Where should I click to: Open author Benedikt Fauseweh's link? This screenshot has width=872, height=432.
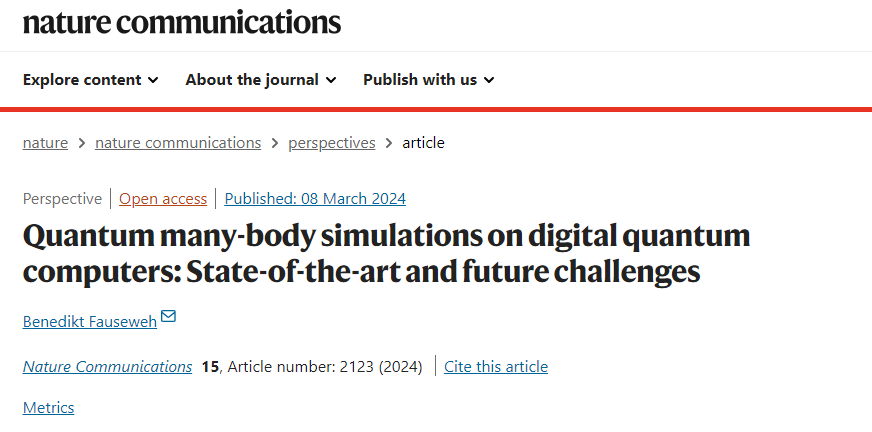pyautogui.click(x=90, y=321)
